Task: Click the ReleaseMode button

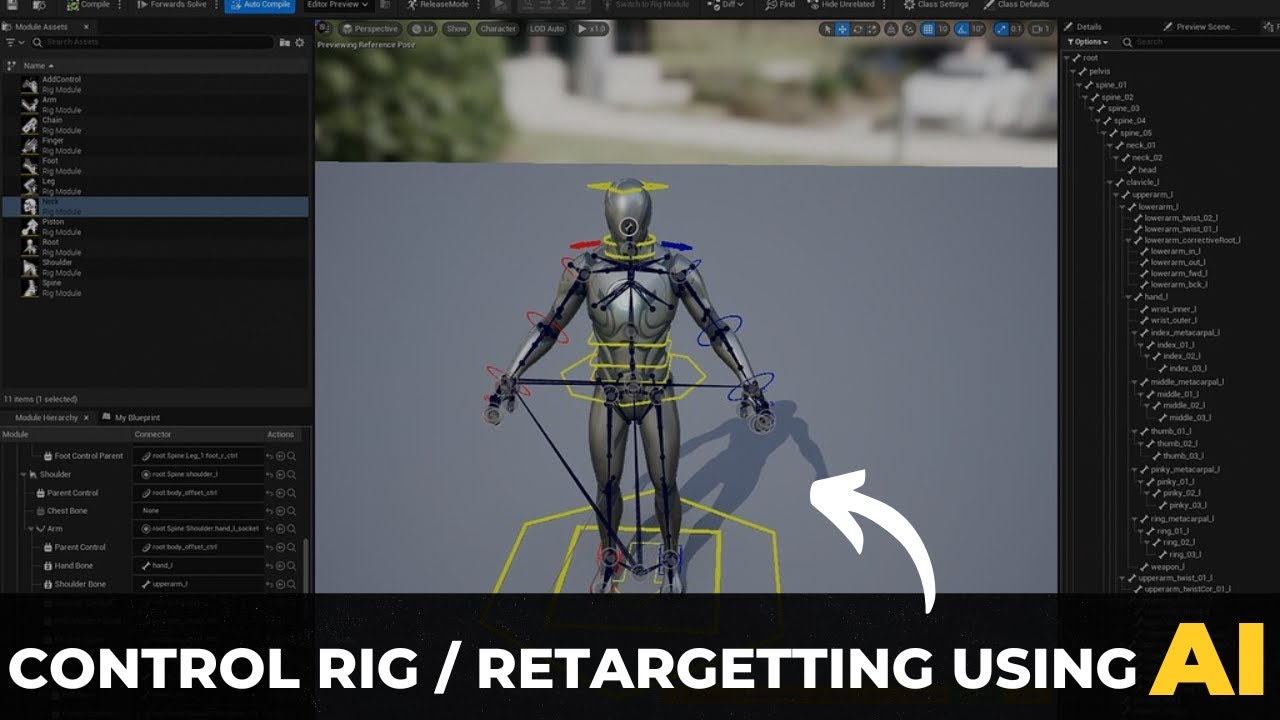Action: point(437,5)
